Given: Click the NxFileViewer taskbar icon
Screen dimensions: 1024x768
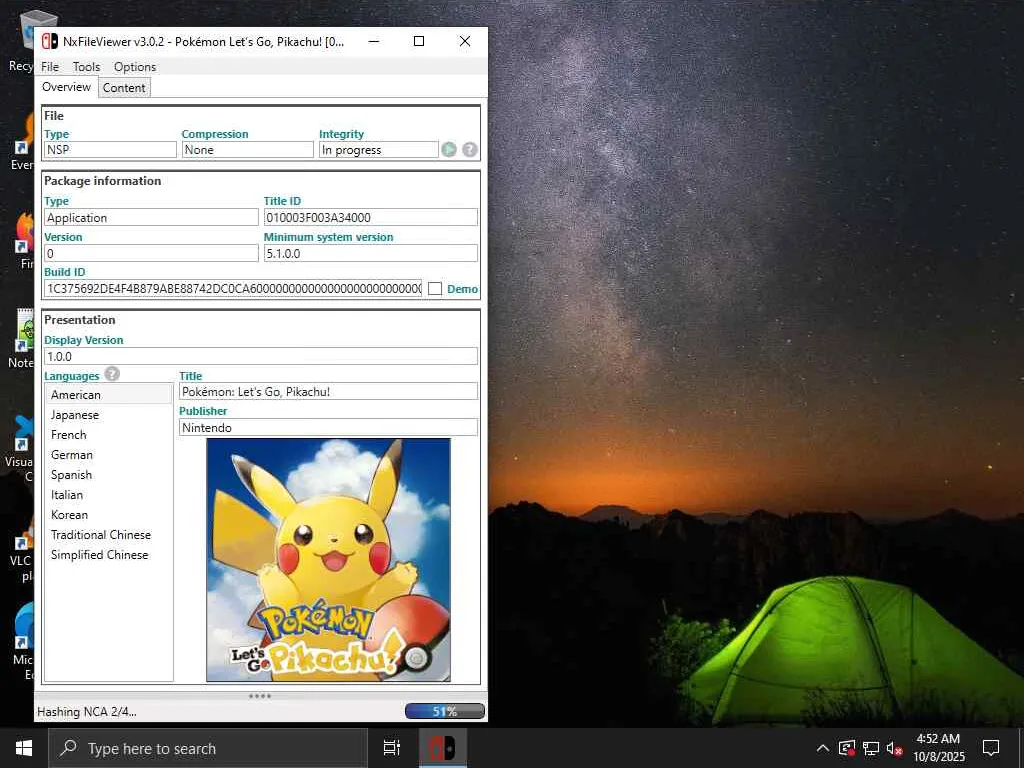Looking at the screenshot, I should click(x=442, y=748).
